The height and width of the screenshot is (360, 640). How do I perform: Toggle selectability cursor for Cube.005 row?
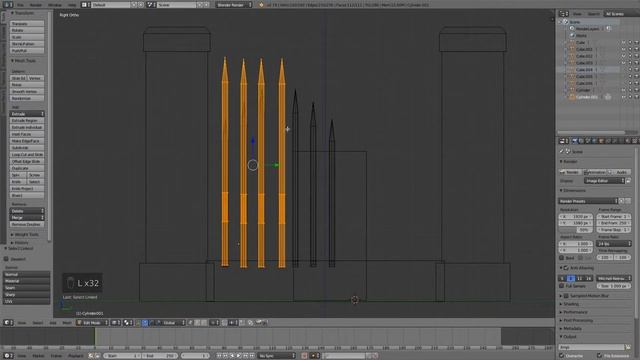coord(630,77)
